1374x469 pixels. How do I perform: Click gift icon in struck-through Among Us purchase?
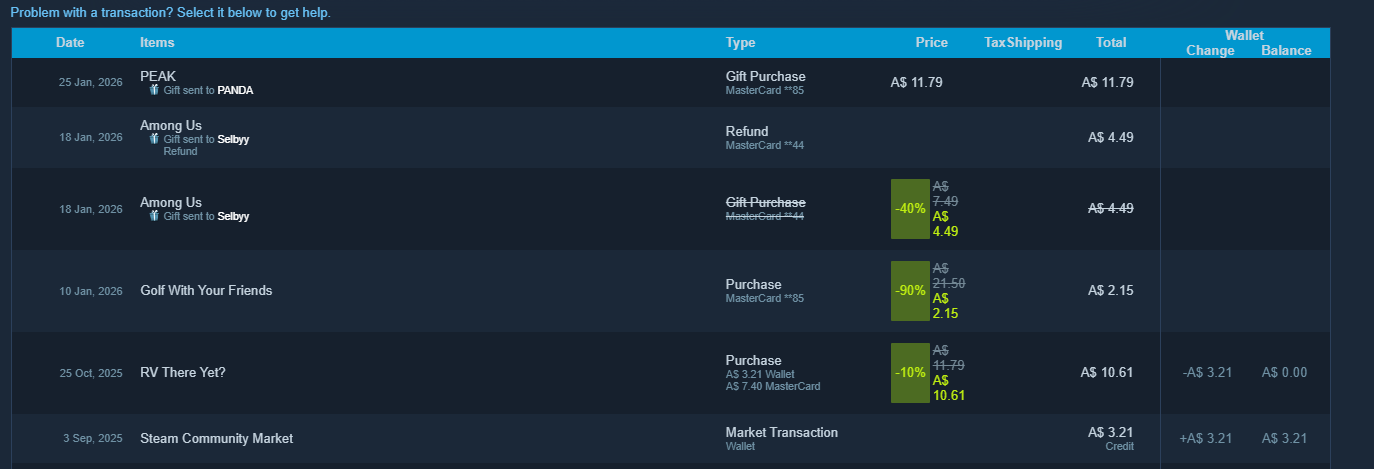click(154, 216)
